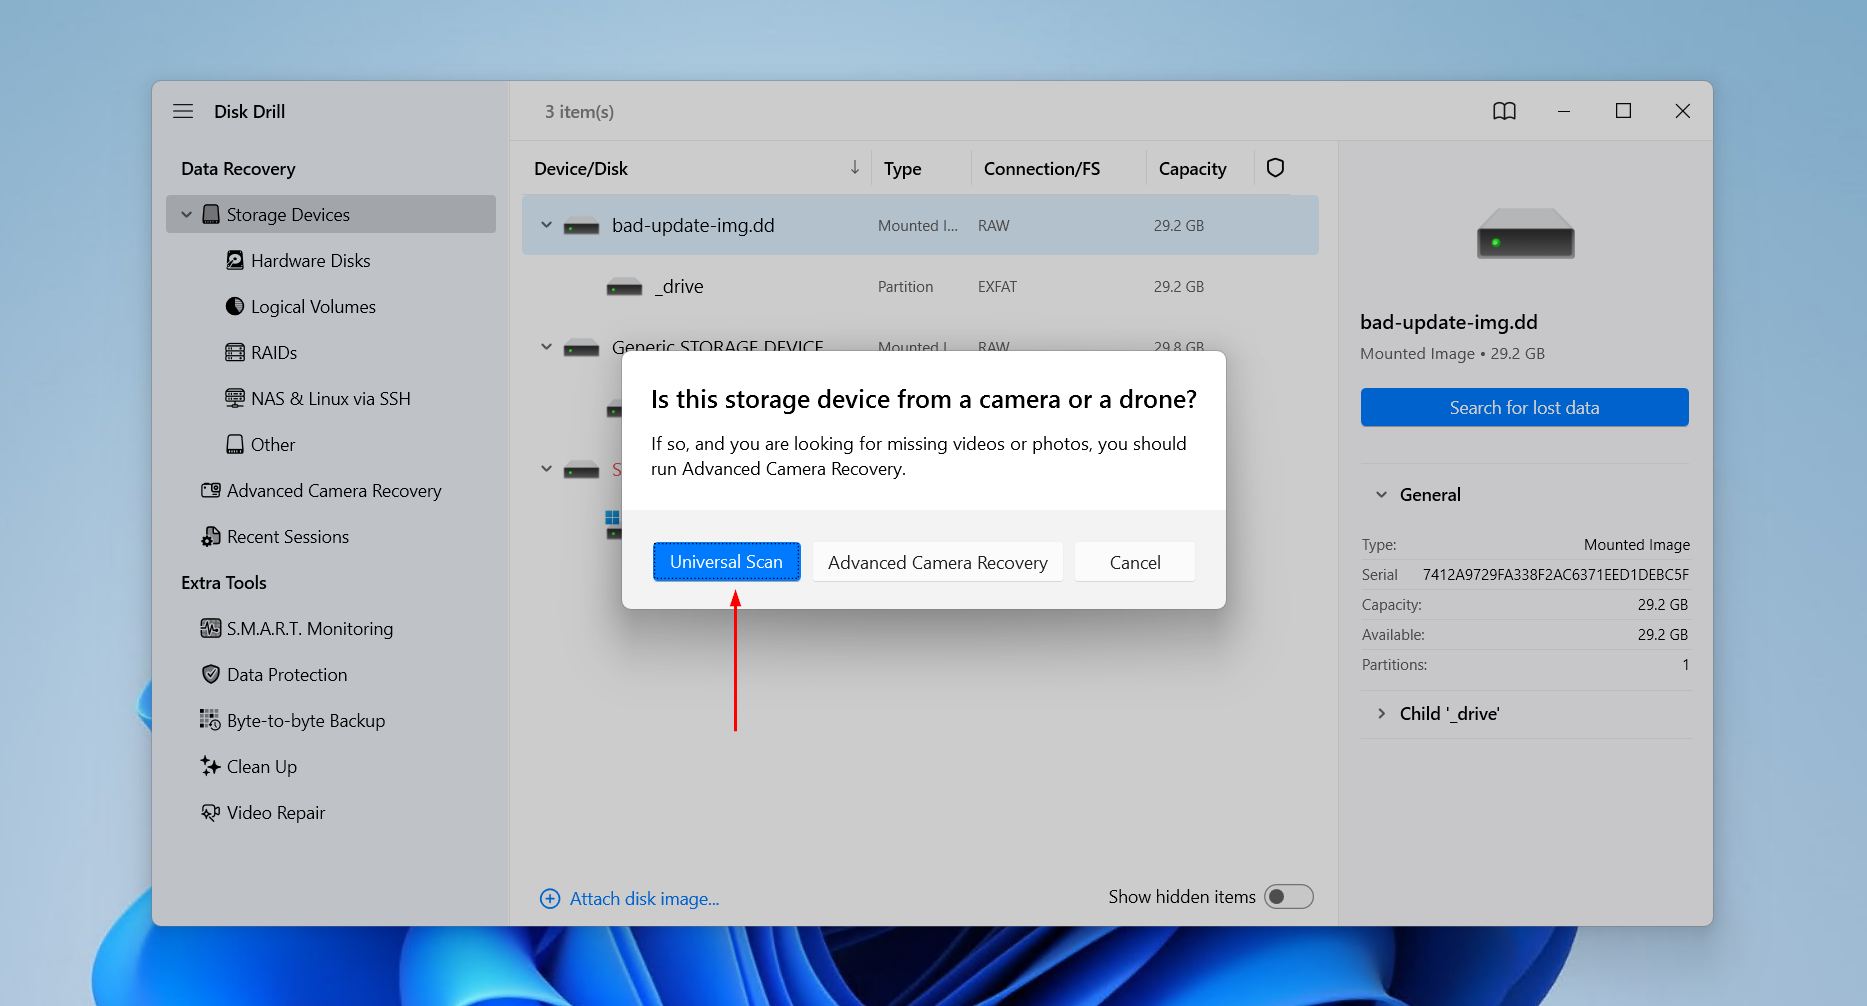Choose Advanced Camera Recovery in dialog
This screenshot has width=1867, height=1006.
tap(937, 562)
